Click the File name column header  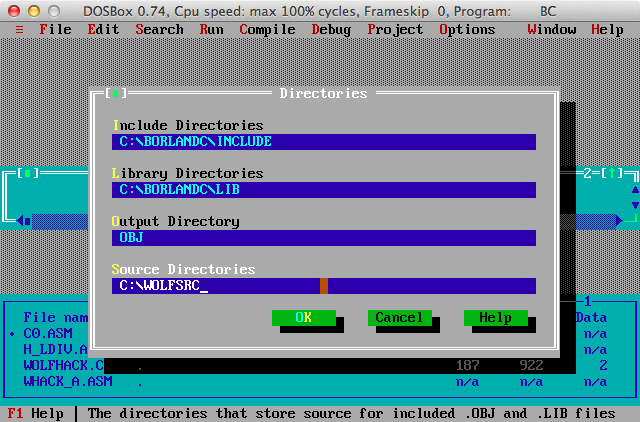[56, 318]
